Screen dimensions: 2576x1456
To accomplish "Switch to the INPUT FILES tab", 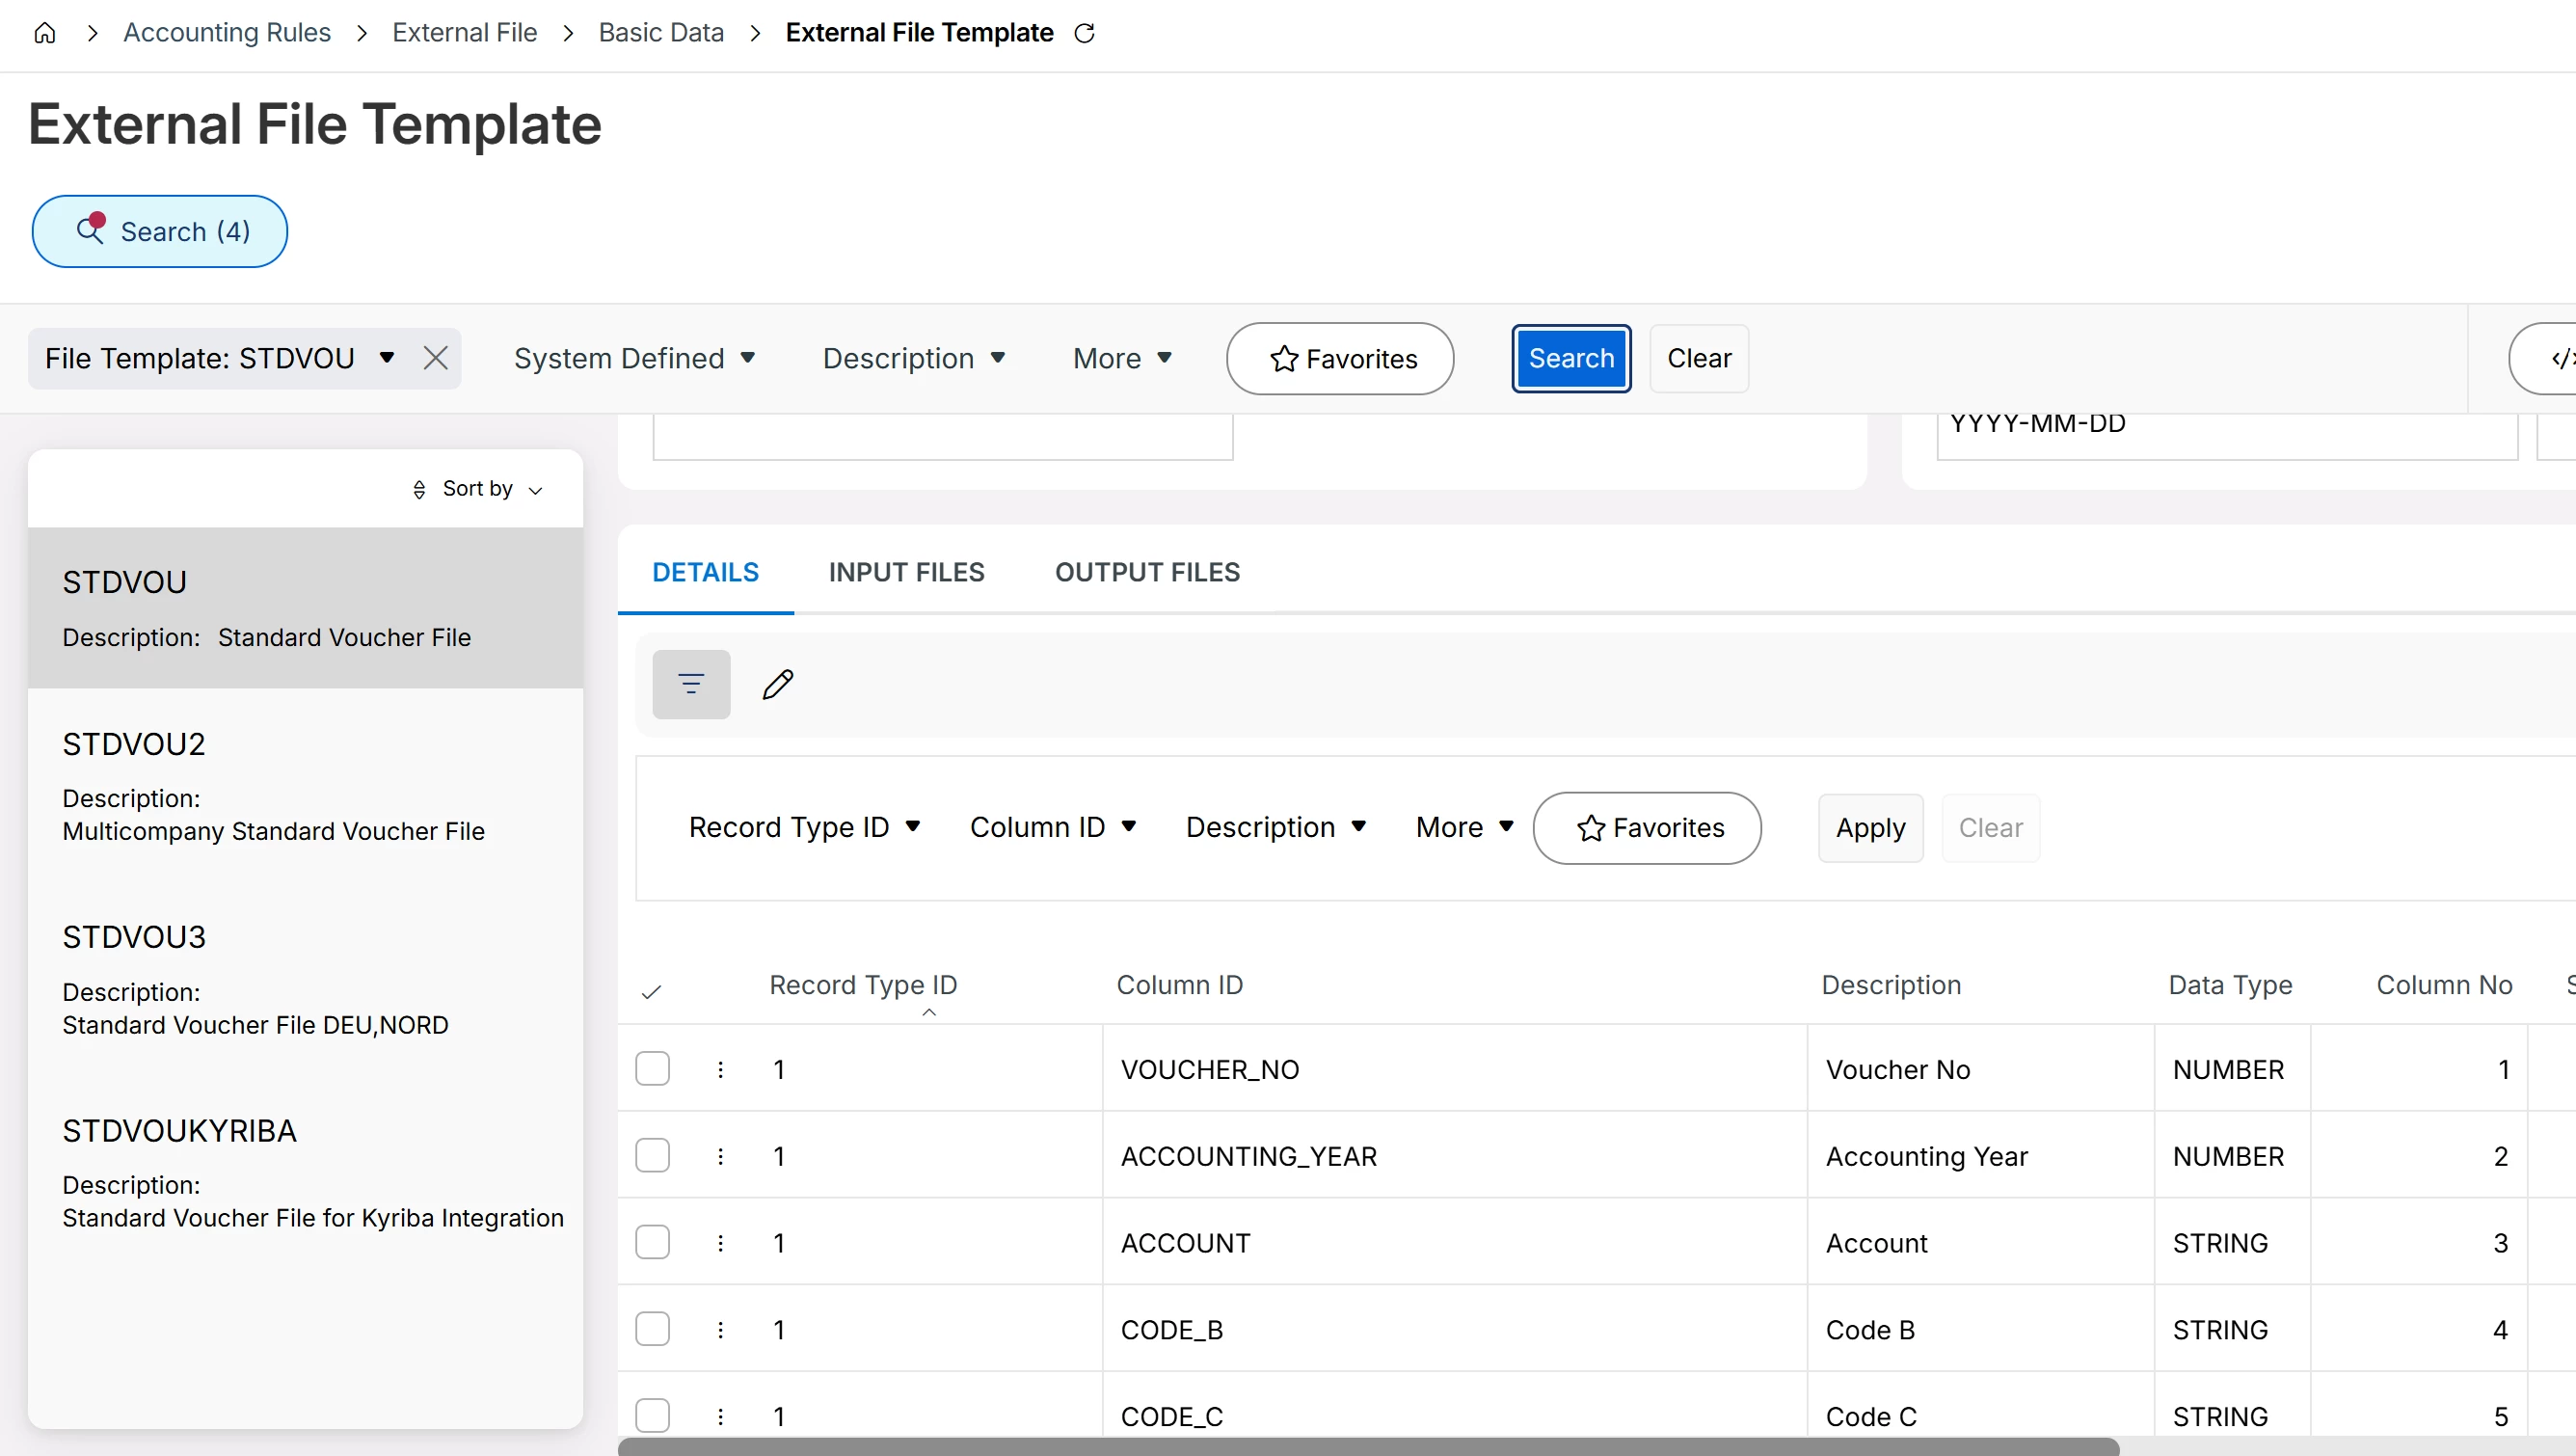I will coord(906,572).
